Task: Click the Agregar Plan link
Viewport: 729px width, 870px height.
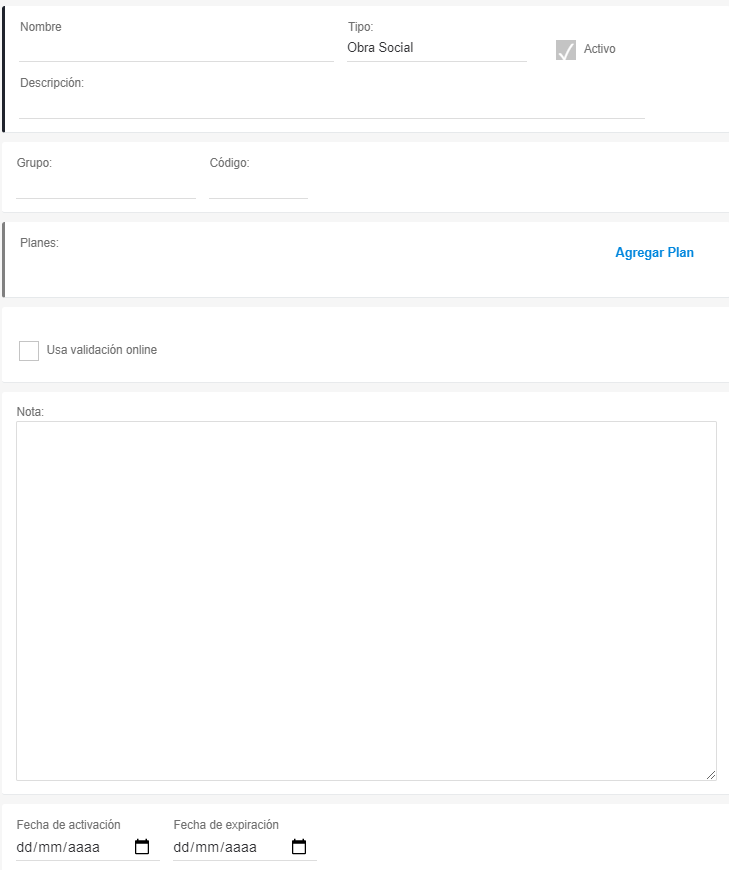Action: [x=654, y=253]
